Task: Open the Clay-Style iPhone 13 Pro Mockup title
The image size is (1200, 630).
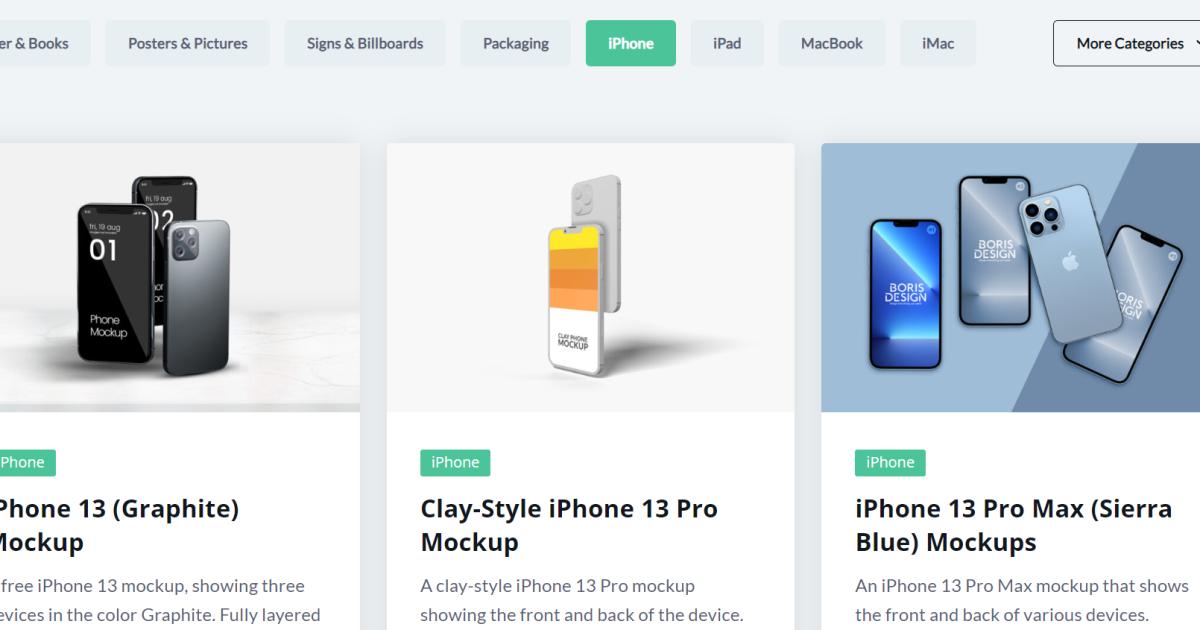Action: 569,525
